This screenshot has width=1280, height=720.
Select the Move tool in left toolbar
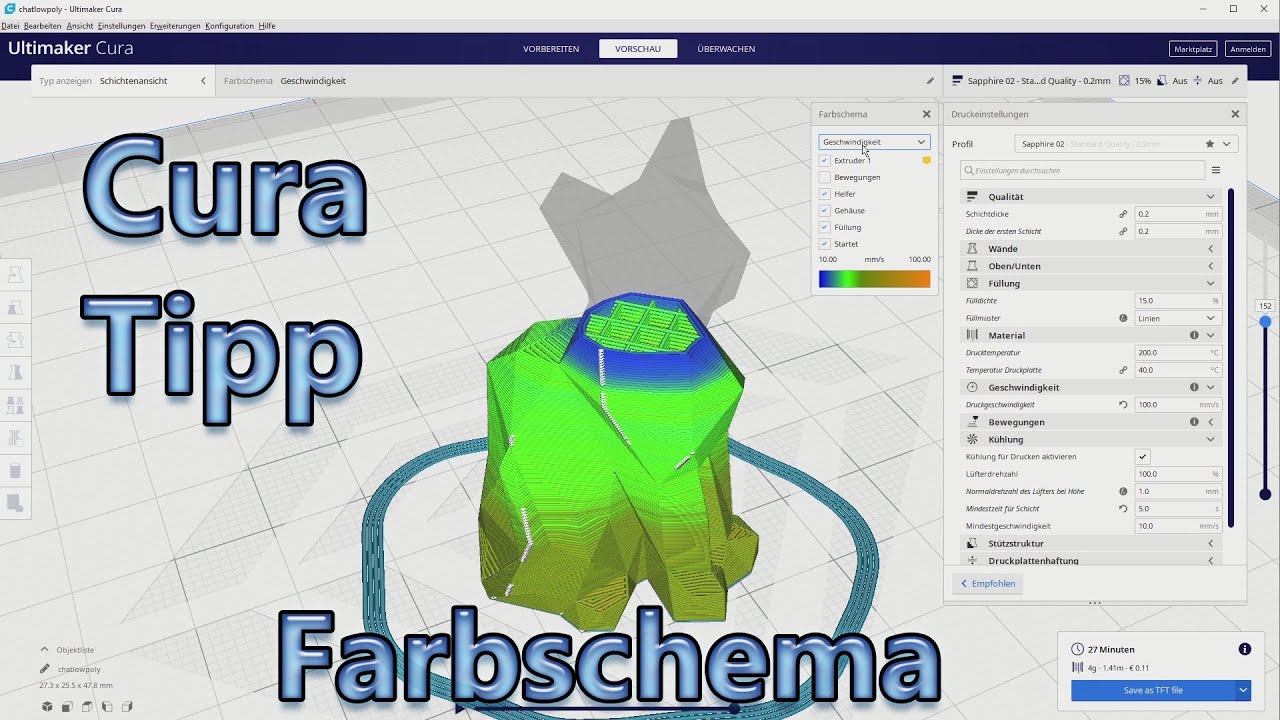(x=15, y=275)
